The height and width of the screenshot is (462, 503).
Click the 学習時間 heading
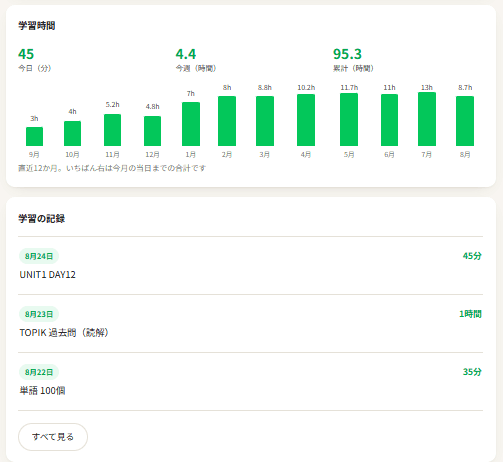point(37,26)
